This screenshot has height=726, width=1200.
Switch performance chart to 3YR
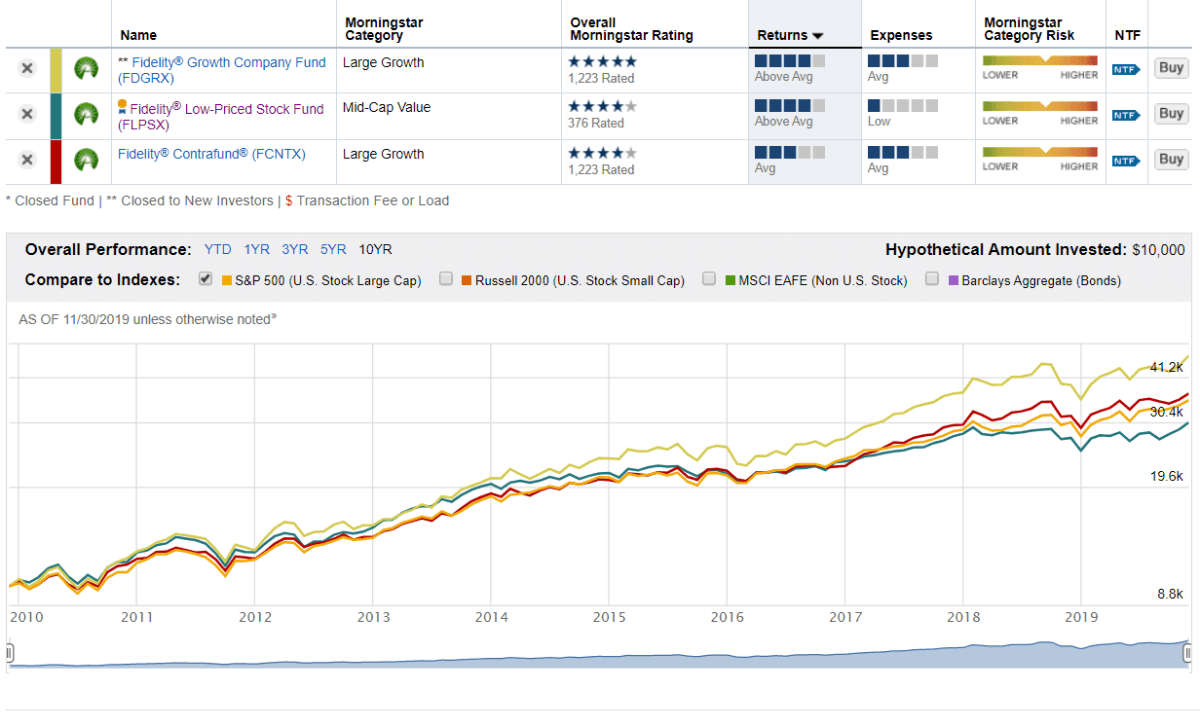pos(295,250)
